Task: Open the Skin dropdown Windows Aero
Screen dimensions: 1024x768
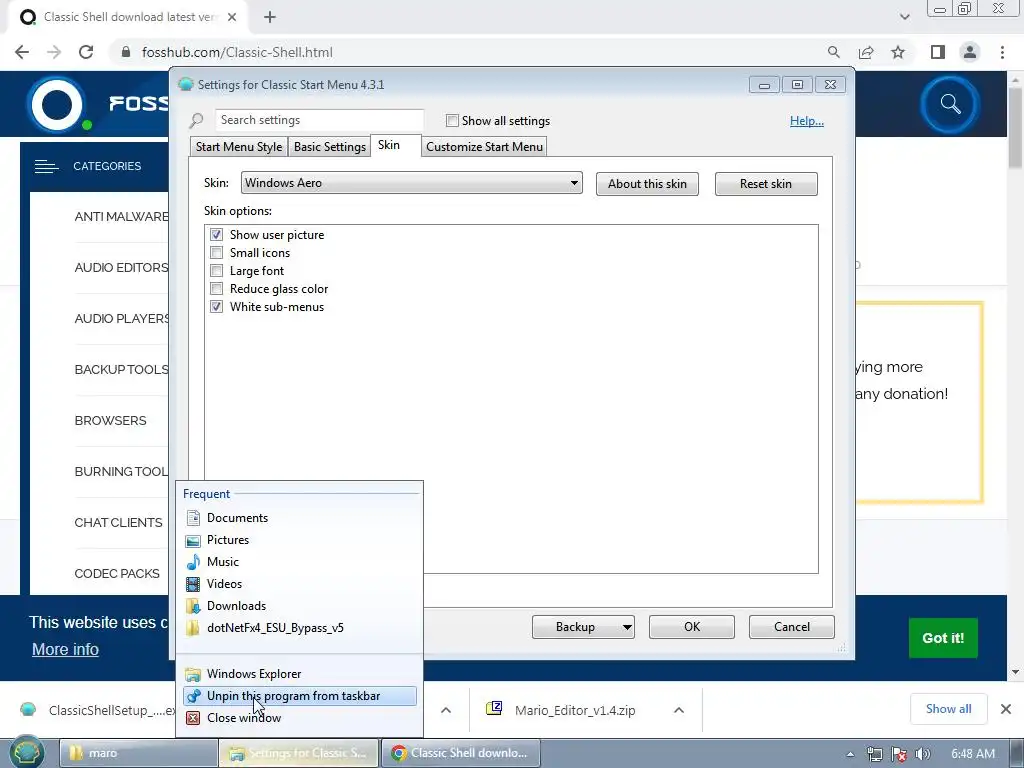Action: [411, 183]
